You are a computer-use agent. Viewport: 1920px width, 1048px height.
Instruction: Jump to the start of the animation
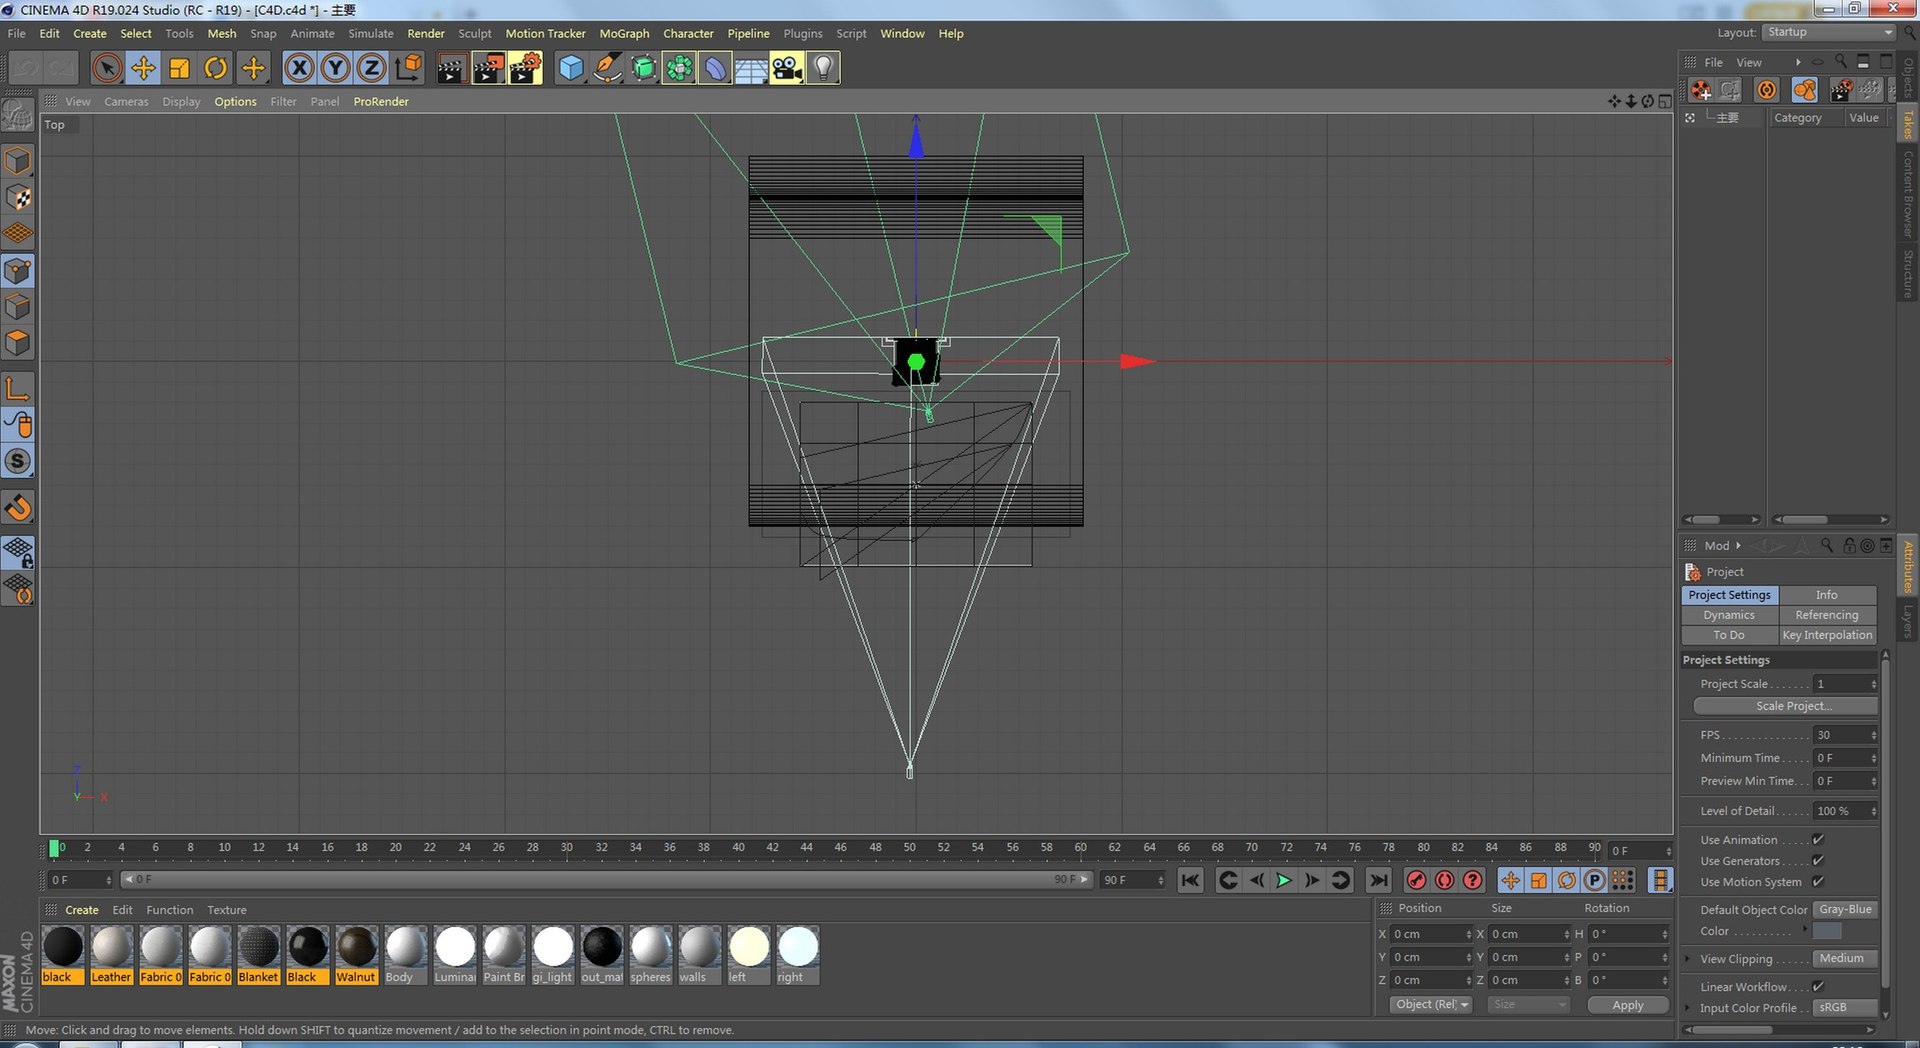pyautogui.click(x=1190, y=880)
